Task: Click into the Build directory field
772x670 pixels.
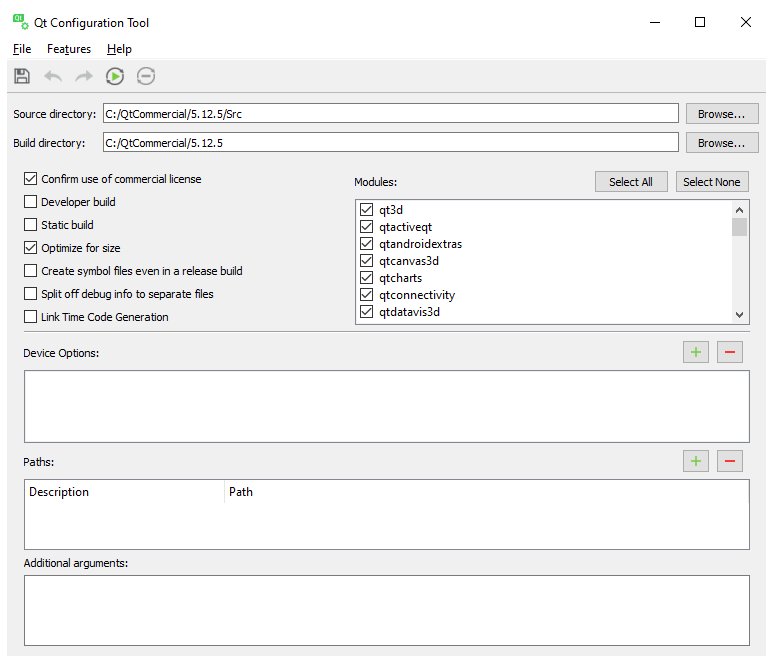Action: click(390, 143)
